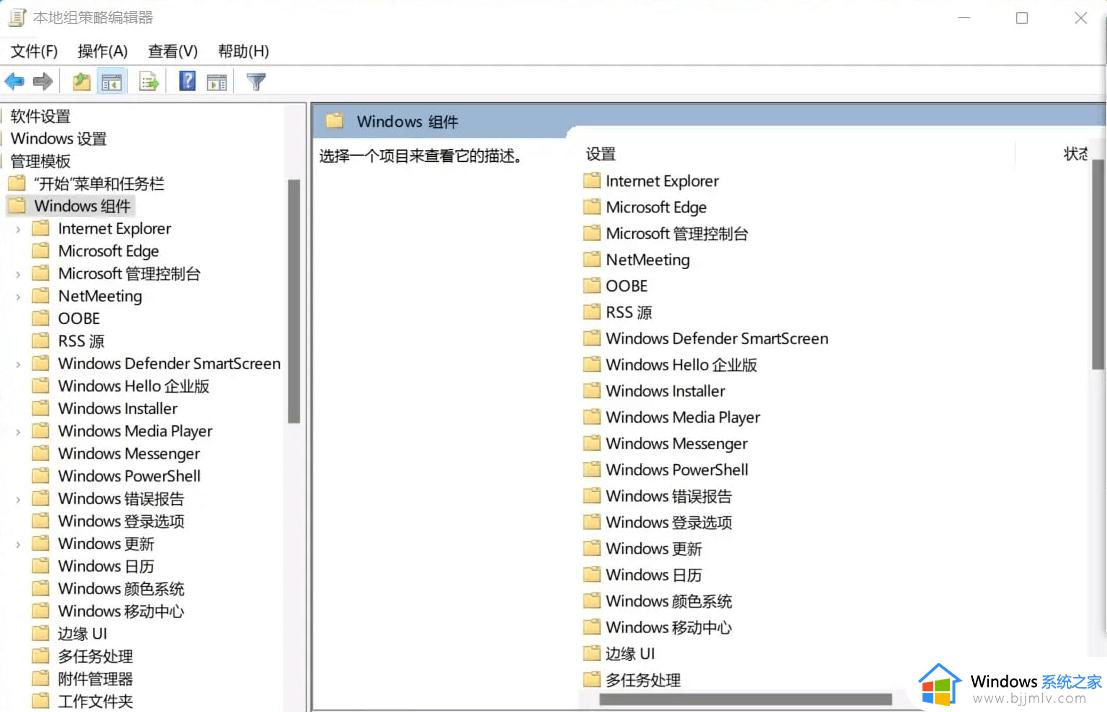Click the Up one level folder icon
This screenshot has height=712, width=1107.
pos(81,82)
